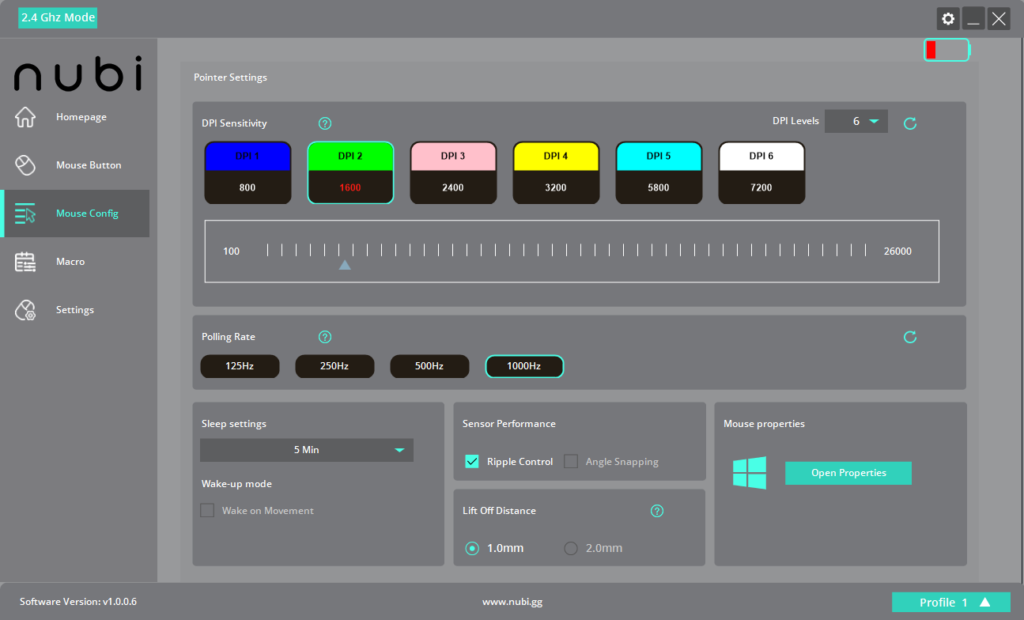Select the blue DPI 1 swatch
Image resolution: width=1024 pixels, height=620 pixels.
tap(248, 157)
